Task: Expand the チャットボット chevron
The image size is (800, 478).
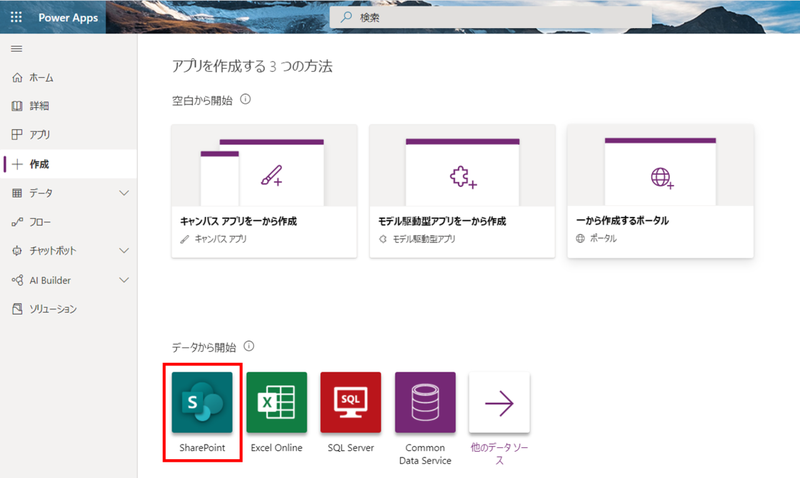Action: pos(124,251)
